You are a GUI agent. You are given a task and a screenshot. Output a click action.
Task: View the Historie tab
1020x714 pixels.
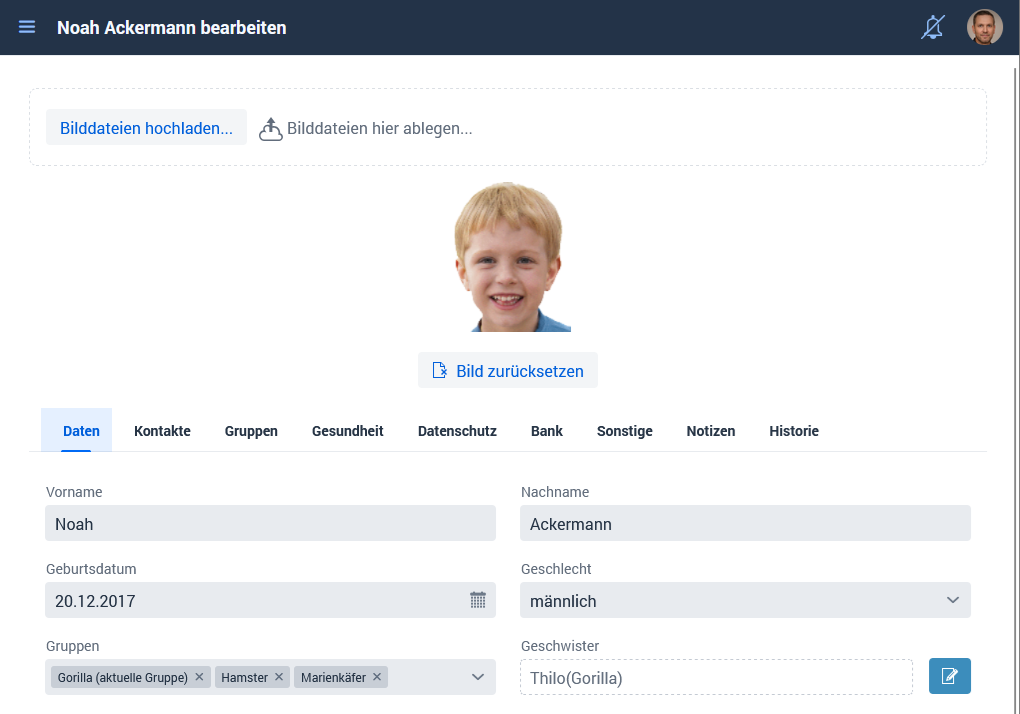click(794, 430)
